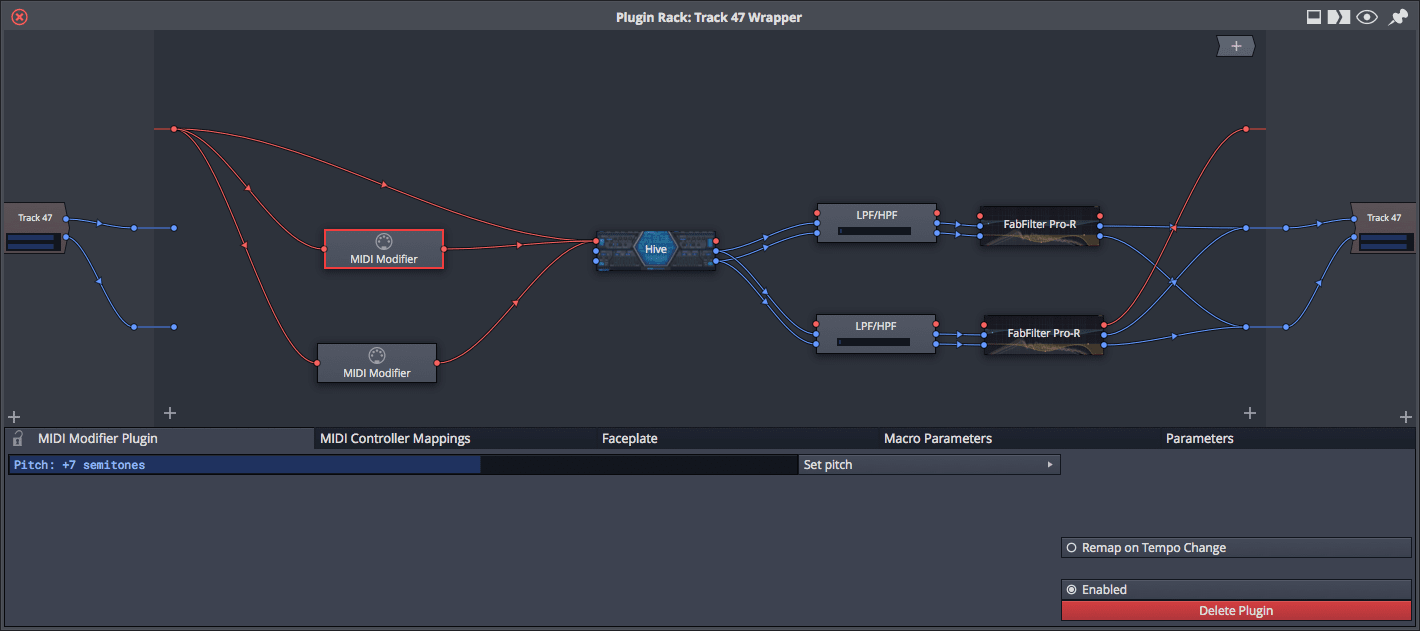The width and height of the screenshot is (1420, 631).
Task: Select the unselected lower MIDI Modifier node
Action: click(377, 362)
